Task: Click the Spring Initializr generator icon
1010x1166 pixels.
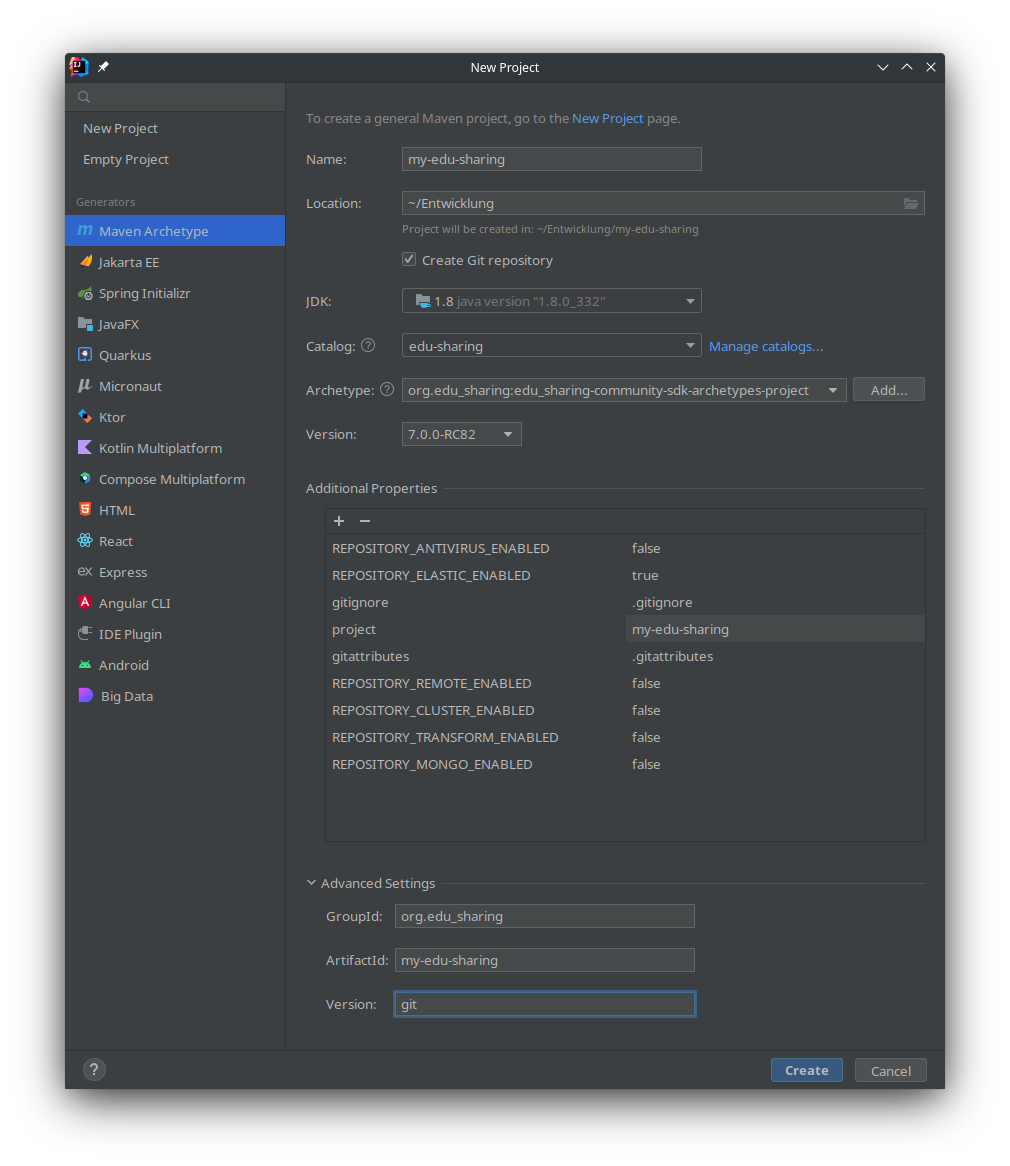Action: click(85, 294)
